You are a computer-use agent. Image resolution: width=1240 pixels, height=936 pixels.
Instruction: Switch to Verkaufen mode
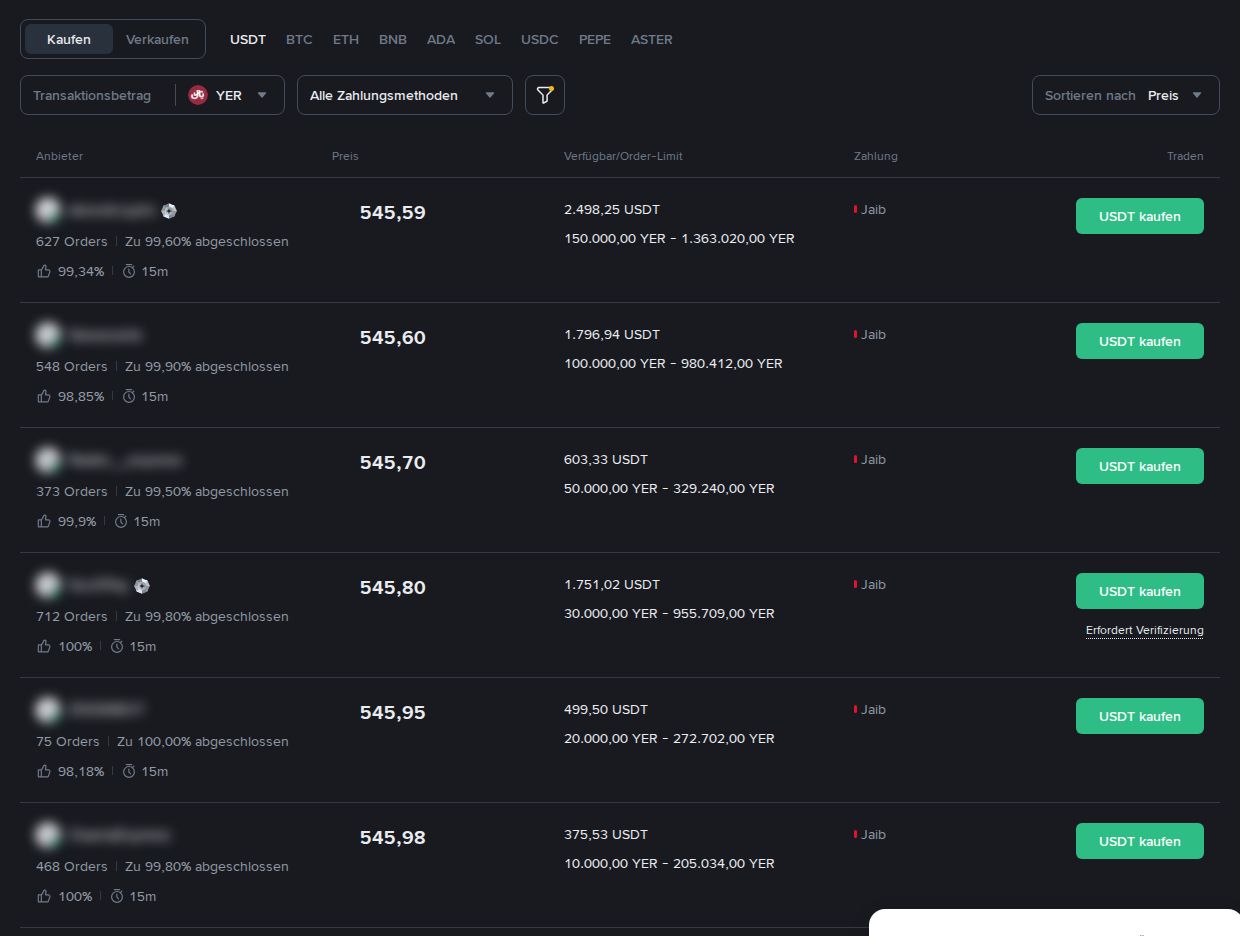click(157, 39)
